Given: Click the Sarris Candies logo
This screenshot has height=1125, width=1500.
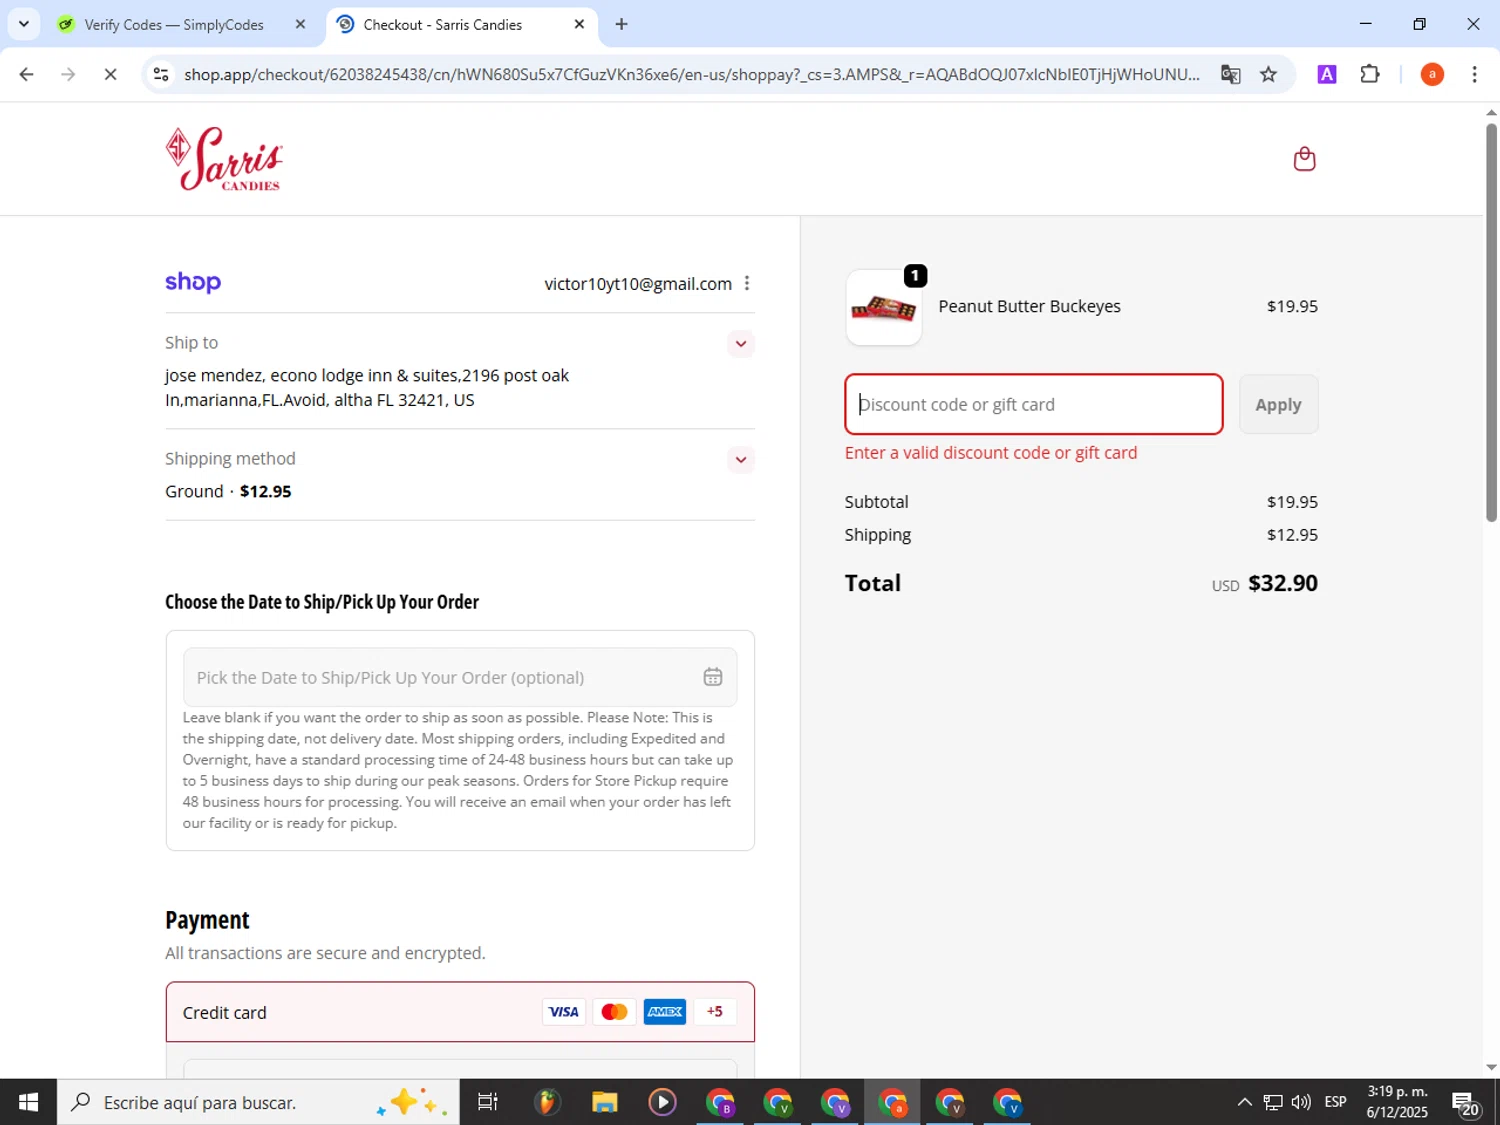Looking at the screenshot, I should tap(224, 159).
